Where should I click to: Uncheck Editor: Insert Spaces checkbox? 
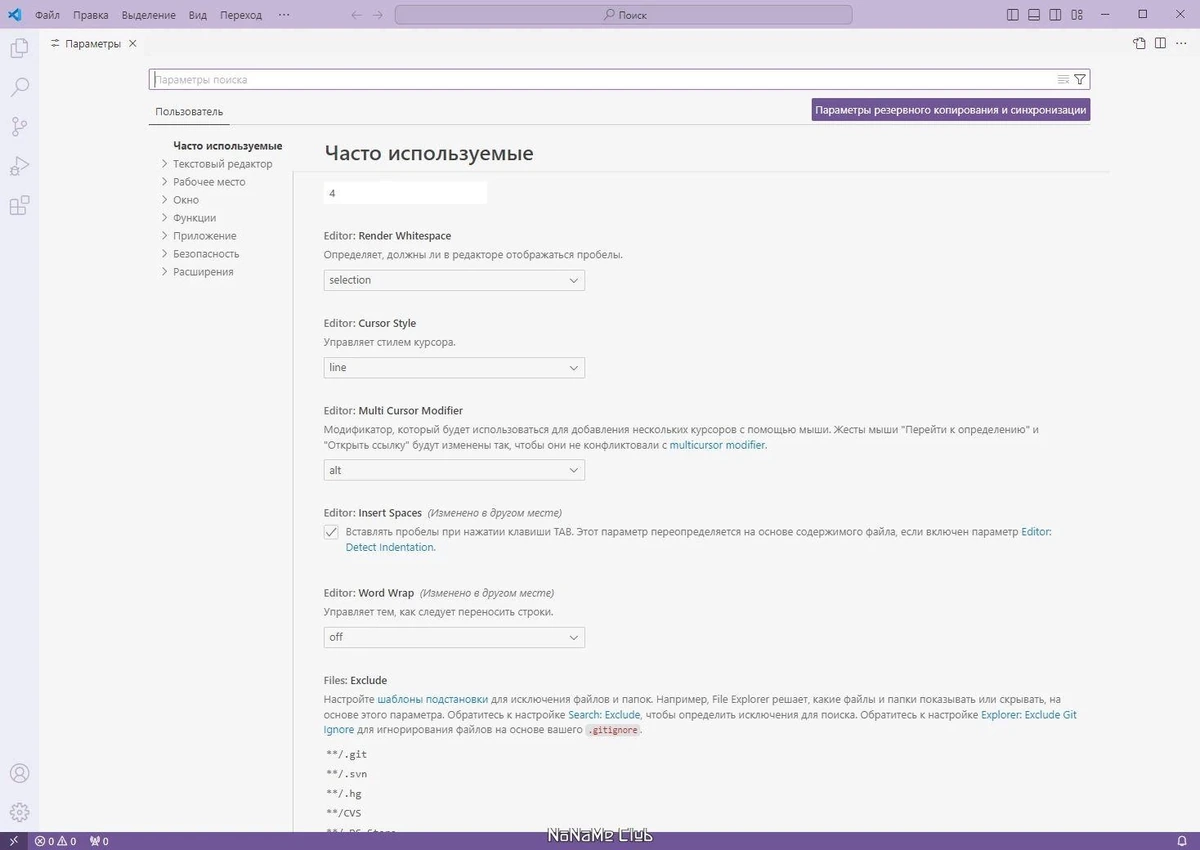pos(331,532)
